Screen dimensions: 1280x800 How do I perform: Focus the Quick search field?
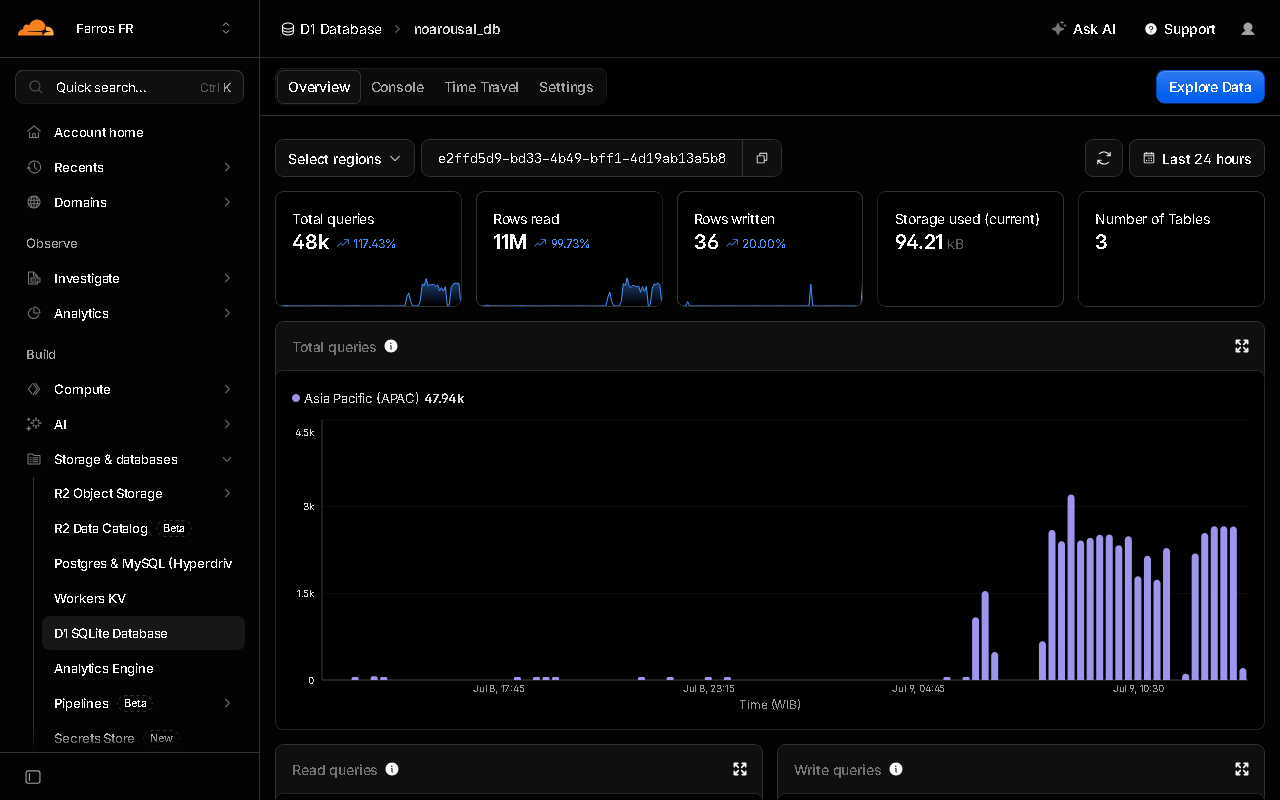pos(129,87)
